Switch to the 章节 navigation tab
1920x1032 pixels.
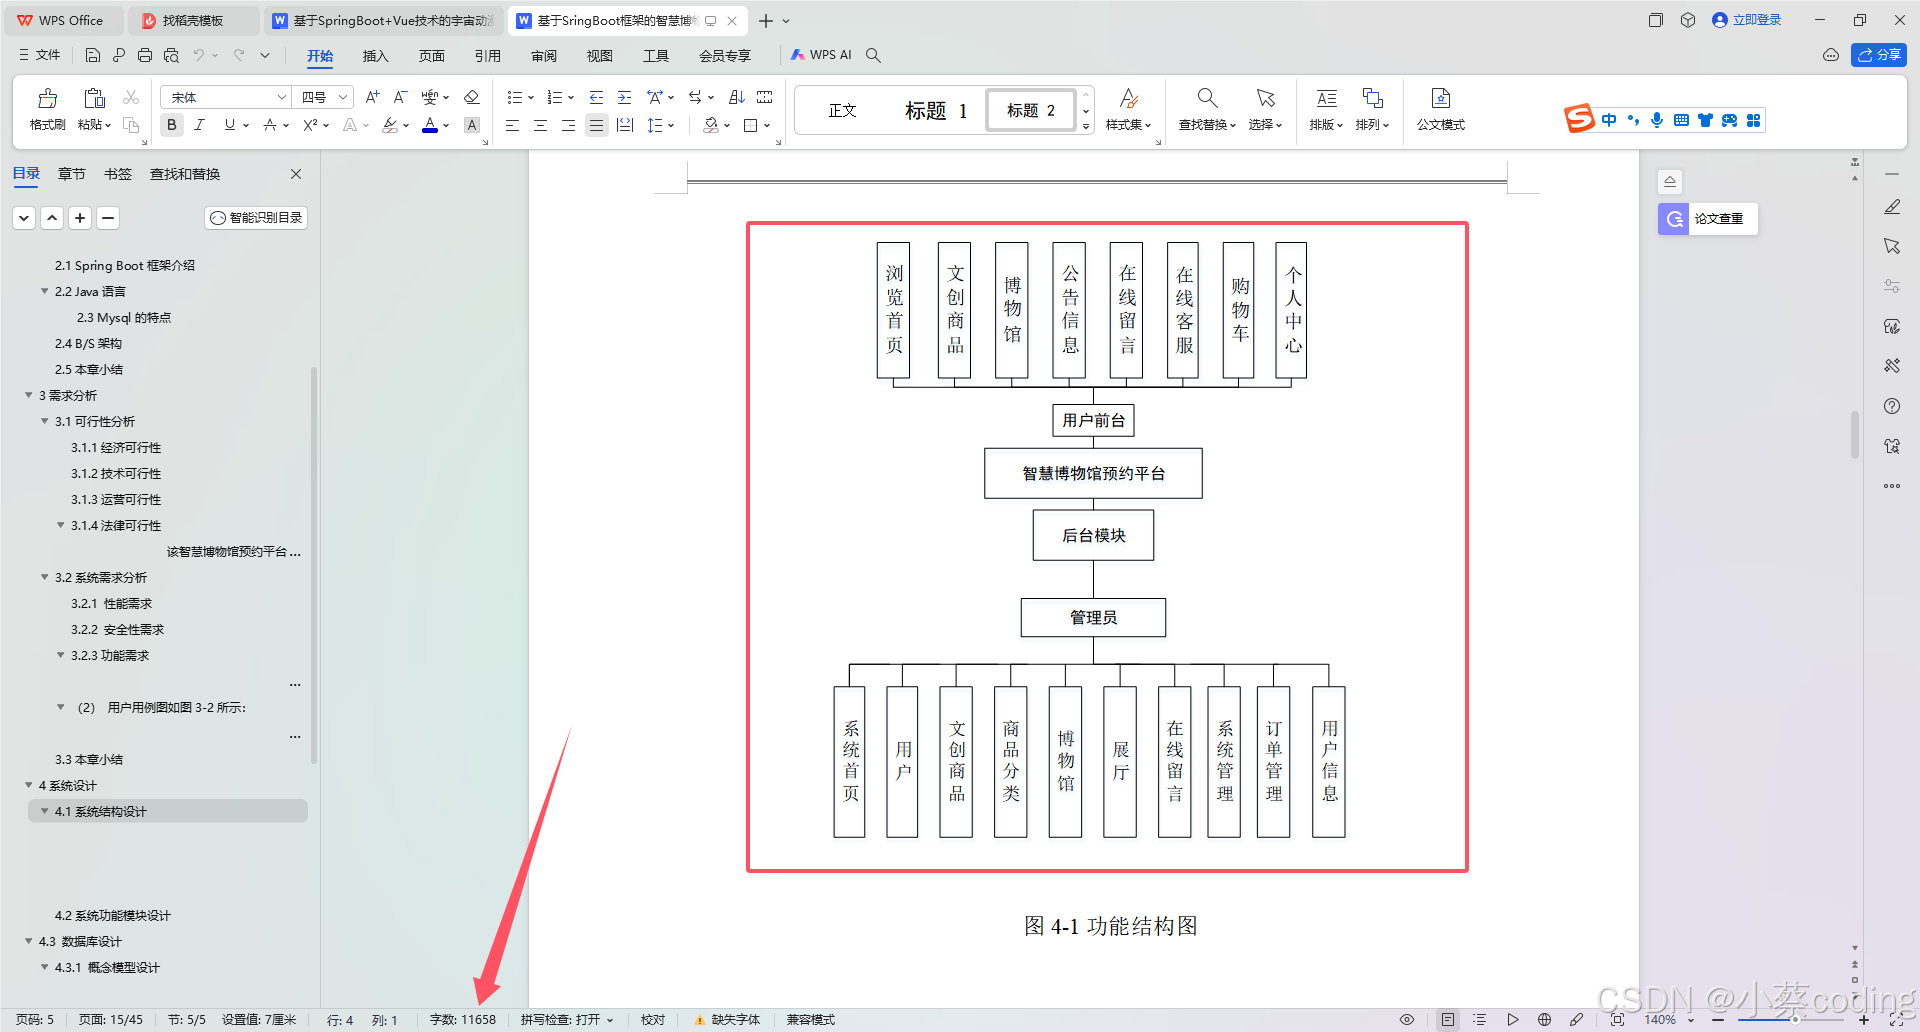coord(72,174)
